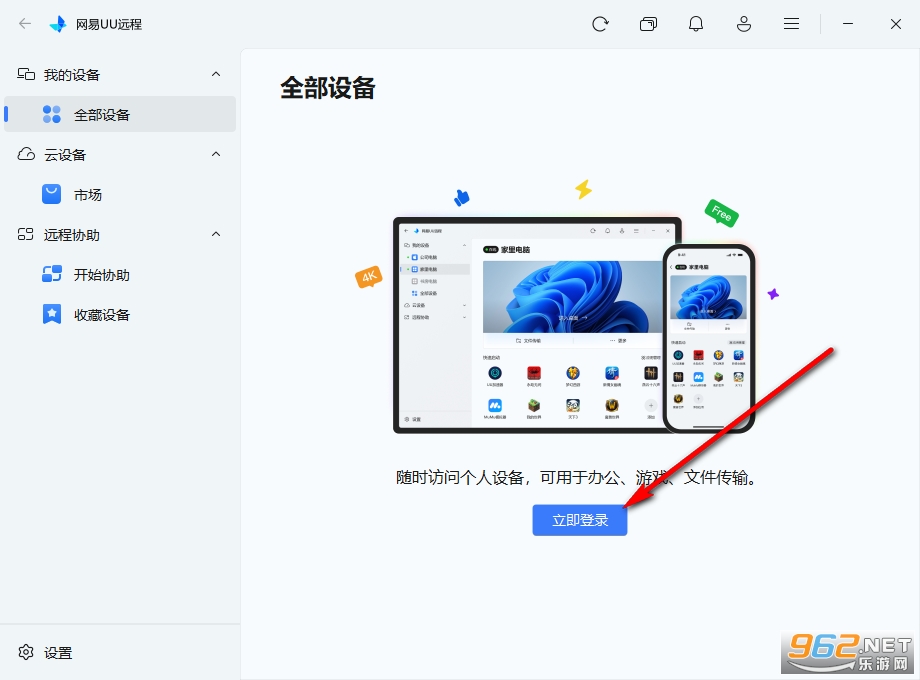Click the settings gear icon
This screenshot has width=920, height=680.
coord(26,652)
